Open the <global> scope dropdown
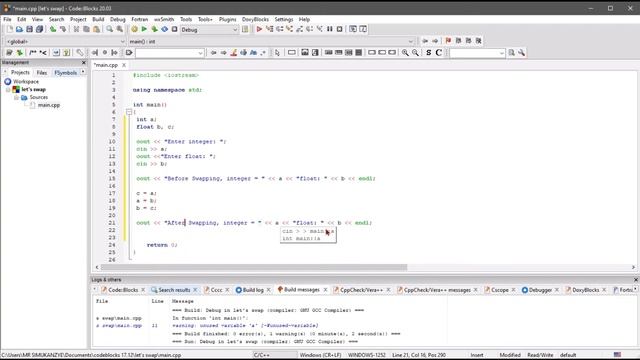The image size is (640, 360). 65,41
